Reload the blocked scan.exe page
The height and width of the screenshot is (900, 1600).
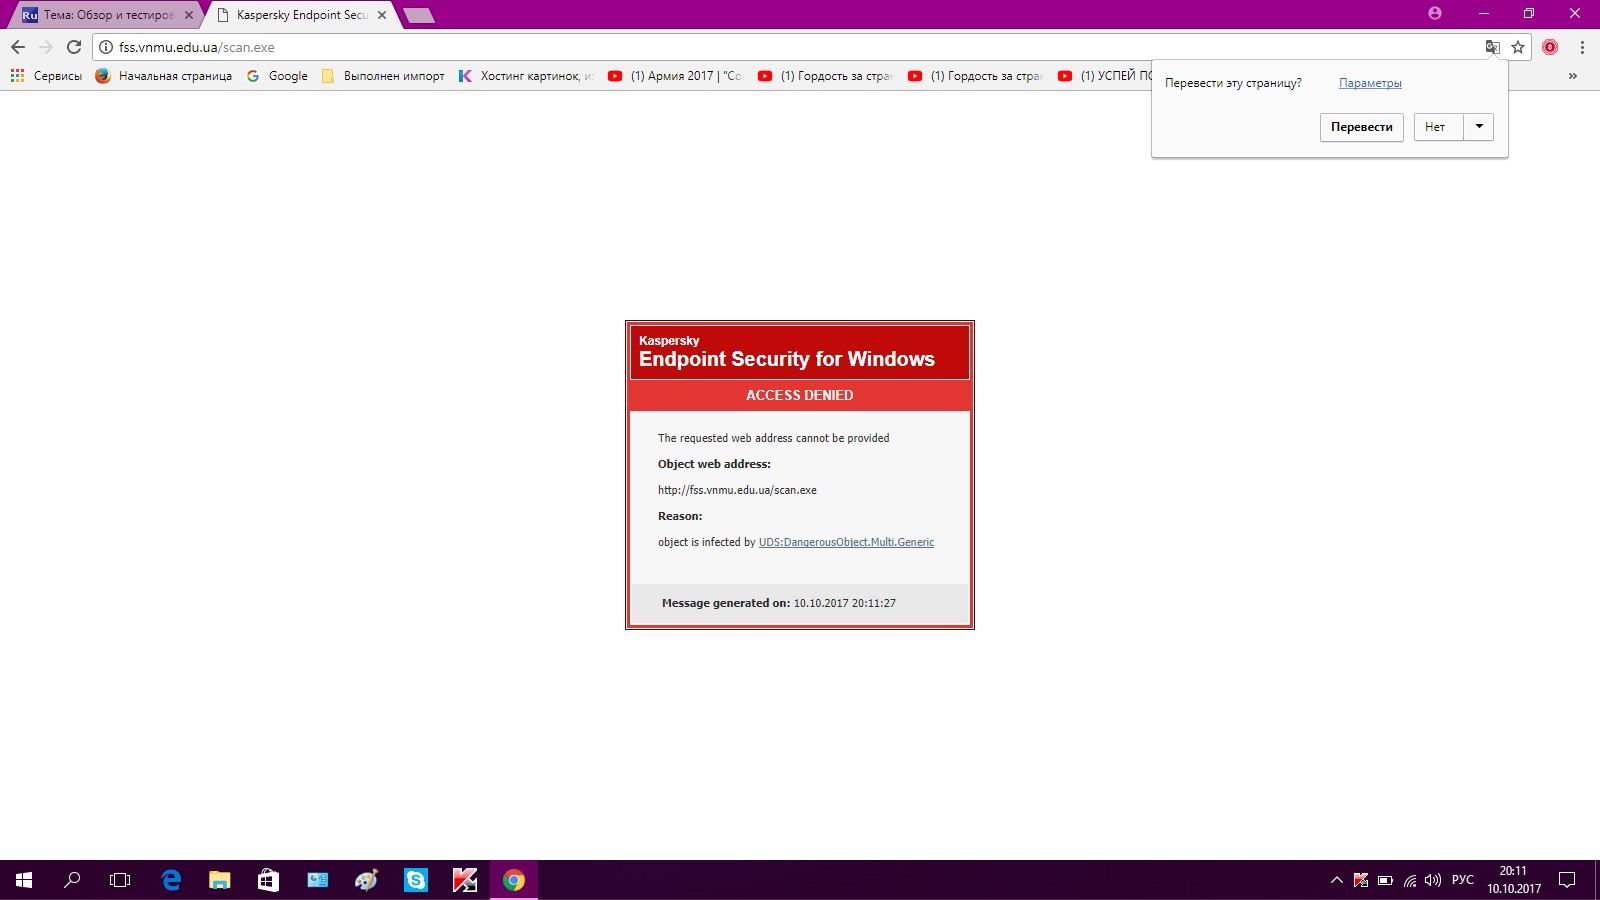tap(74, 47)
